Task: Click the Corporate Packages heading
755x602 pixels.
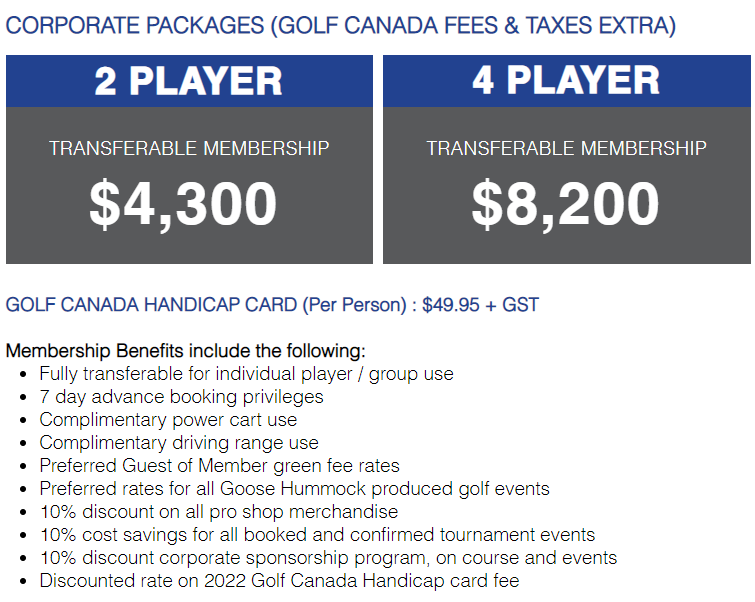Action: [340, 26]
